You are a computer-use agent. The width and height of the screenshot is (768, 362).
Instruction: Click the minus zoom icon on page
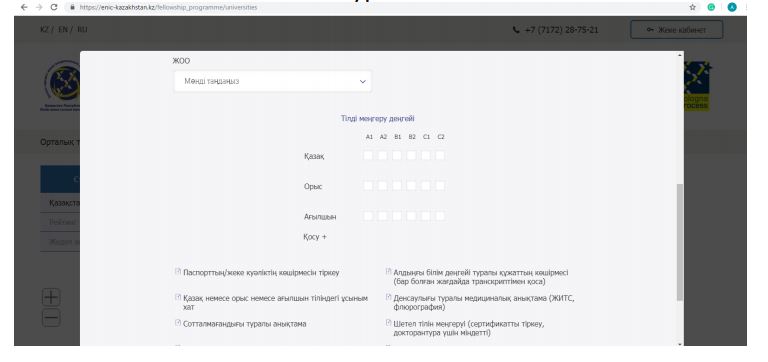(51, 318)
